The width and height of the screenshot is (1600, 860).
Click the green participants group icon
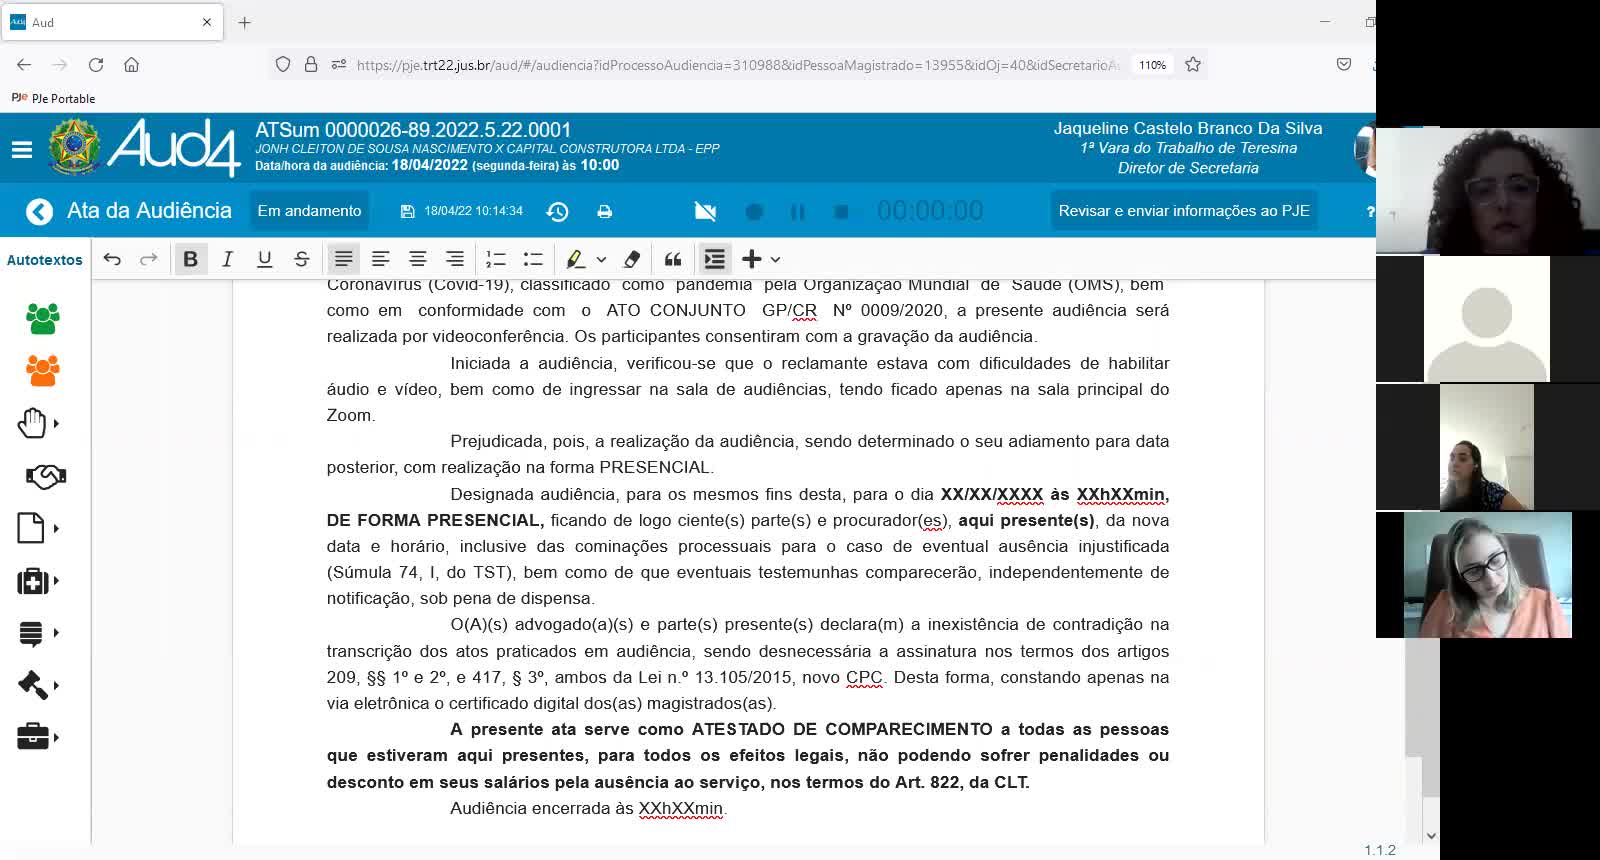point(42,318)
